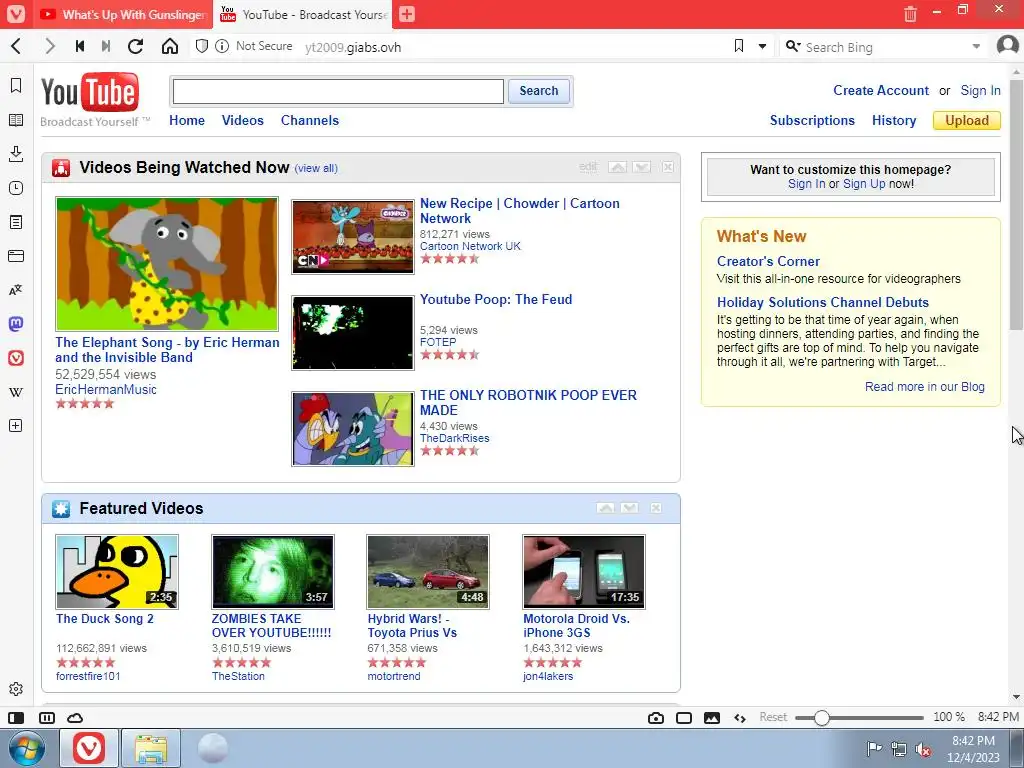This screenshot has width=1024, height=768.
Task: Open the closed tabs trash can
Action: pyautogui.click(x=910, y=14)
